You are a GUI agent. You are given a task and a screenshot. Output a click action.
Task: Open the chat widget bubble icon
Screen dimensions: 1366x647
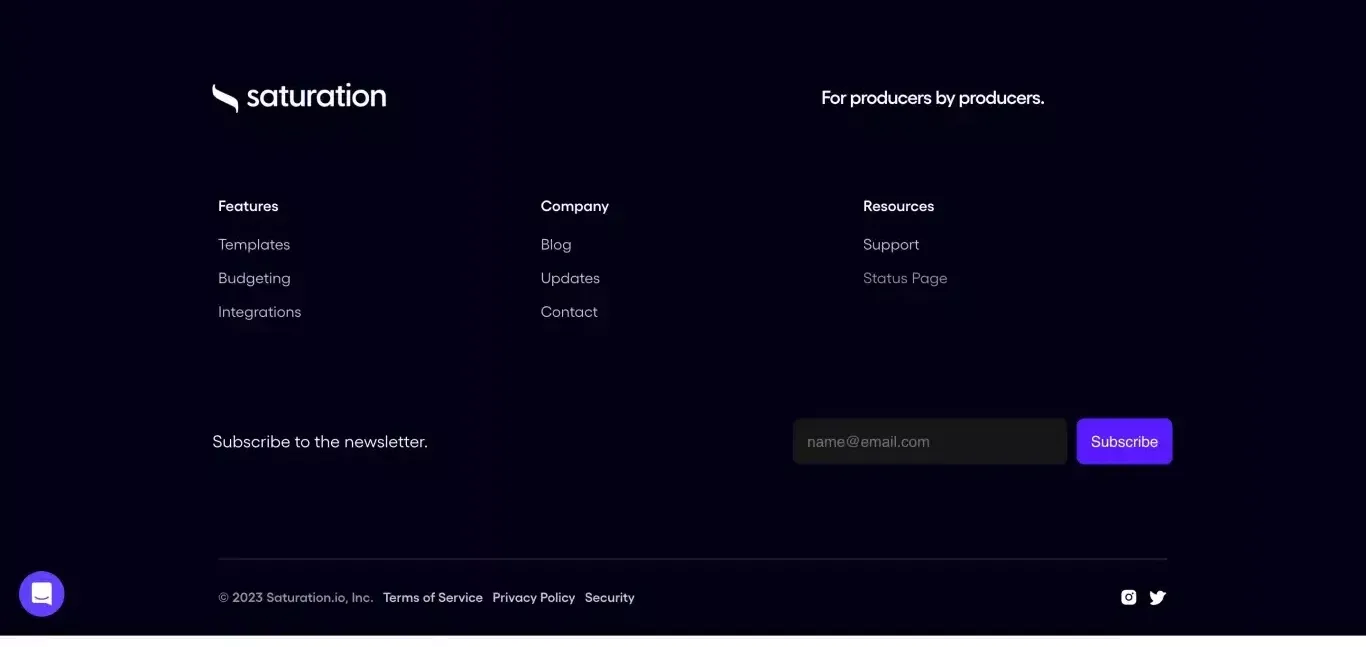[42, 594]
